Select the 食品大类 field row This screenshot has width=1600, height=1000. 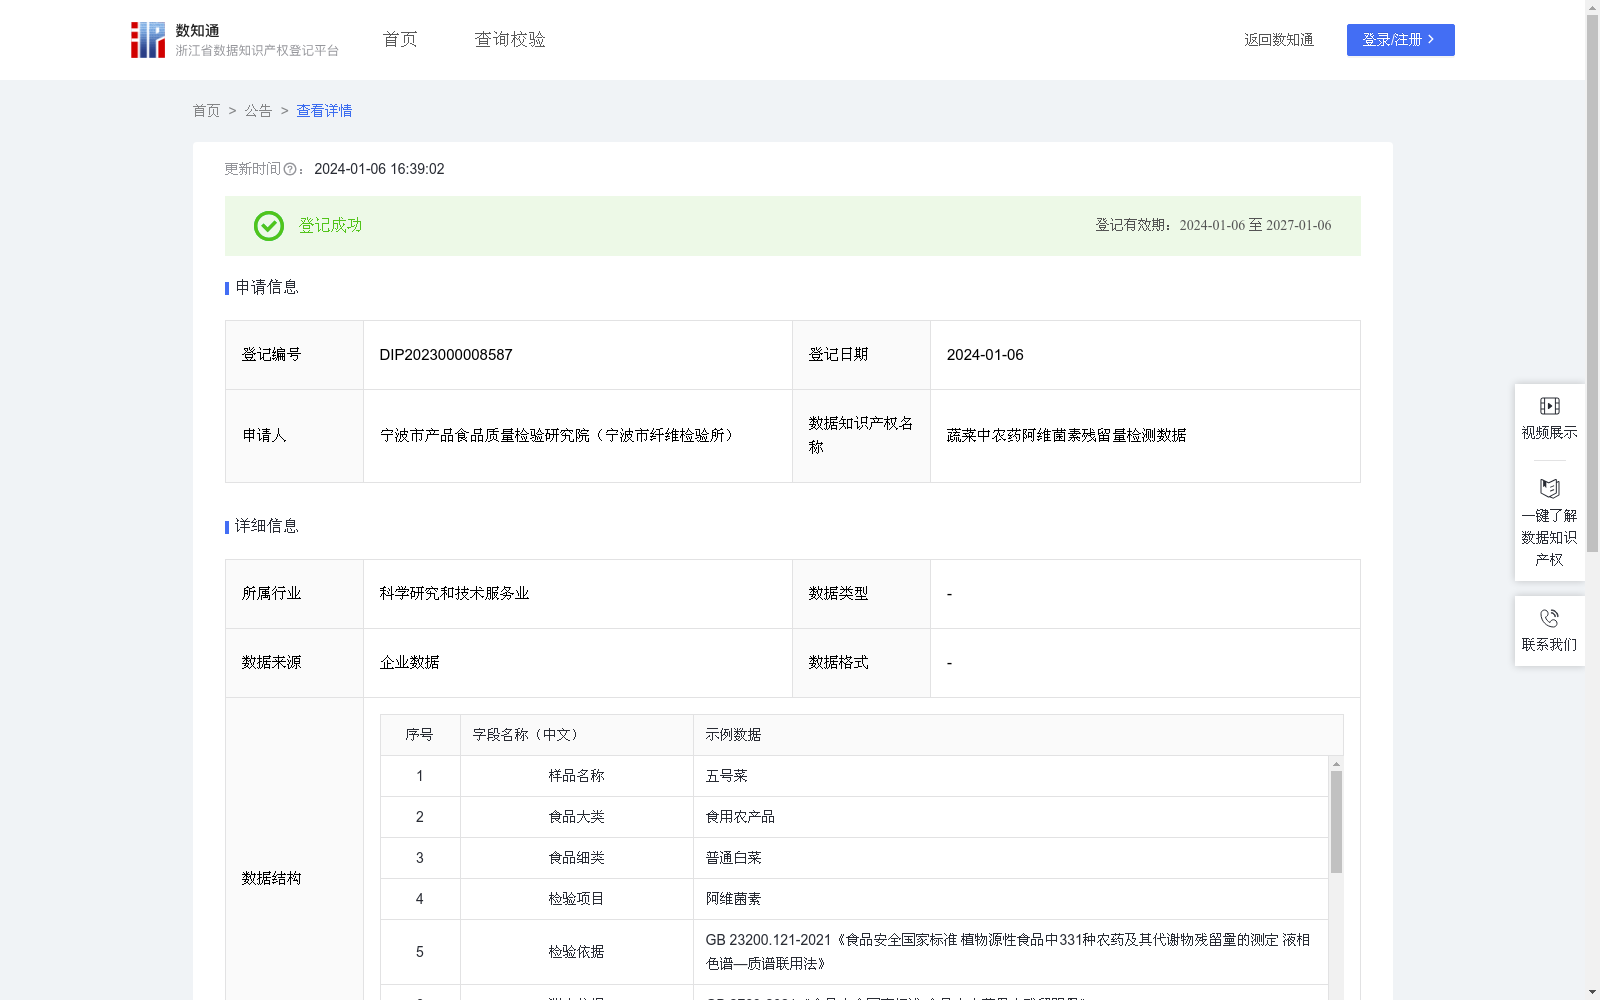click(854, 817)
